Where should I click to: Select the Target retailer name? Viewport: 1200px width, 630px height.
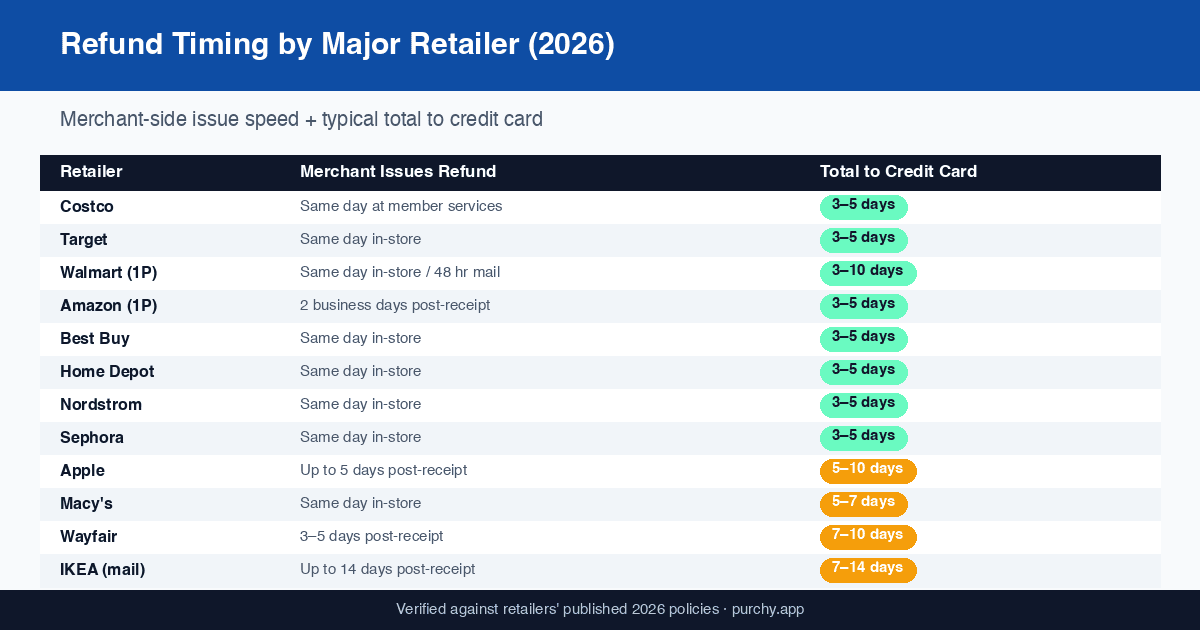point(84,240)
